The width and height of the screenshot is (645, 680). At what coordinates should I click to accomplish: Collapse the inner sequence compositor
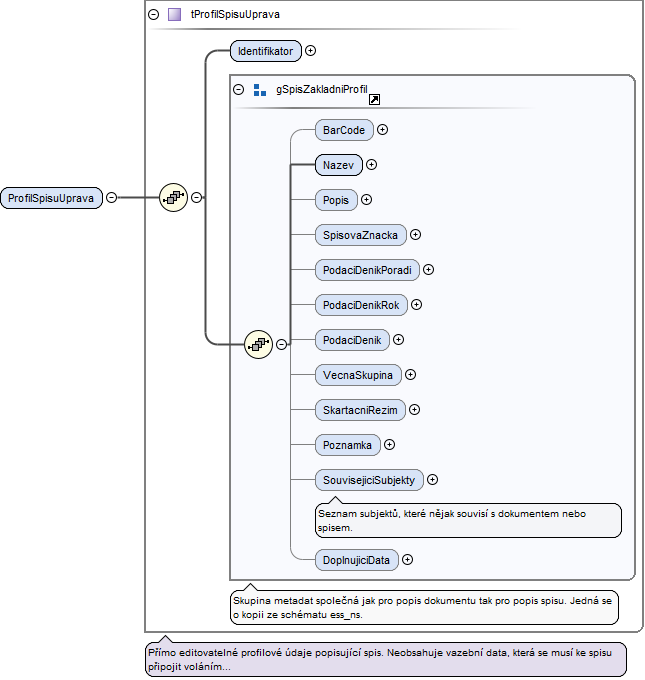click(x=282, y=344)
